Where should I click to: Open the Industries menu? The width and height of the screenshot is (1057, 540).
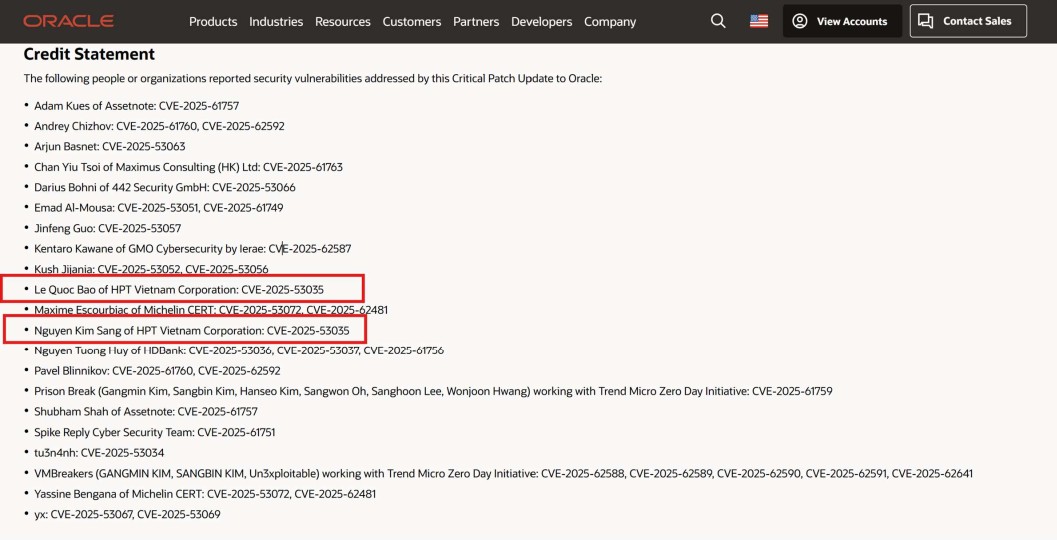pyautogui.click(x=276, y=21)
